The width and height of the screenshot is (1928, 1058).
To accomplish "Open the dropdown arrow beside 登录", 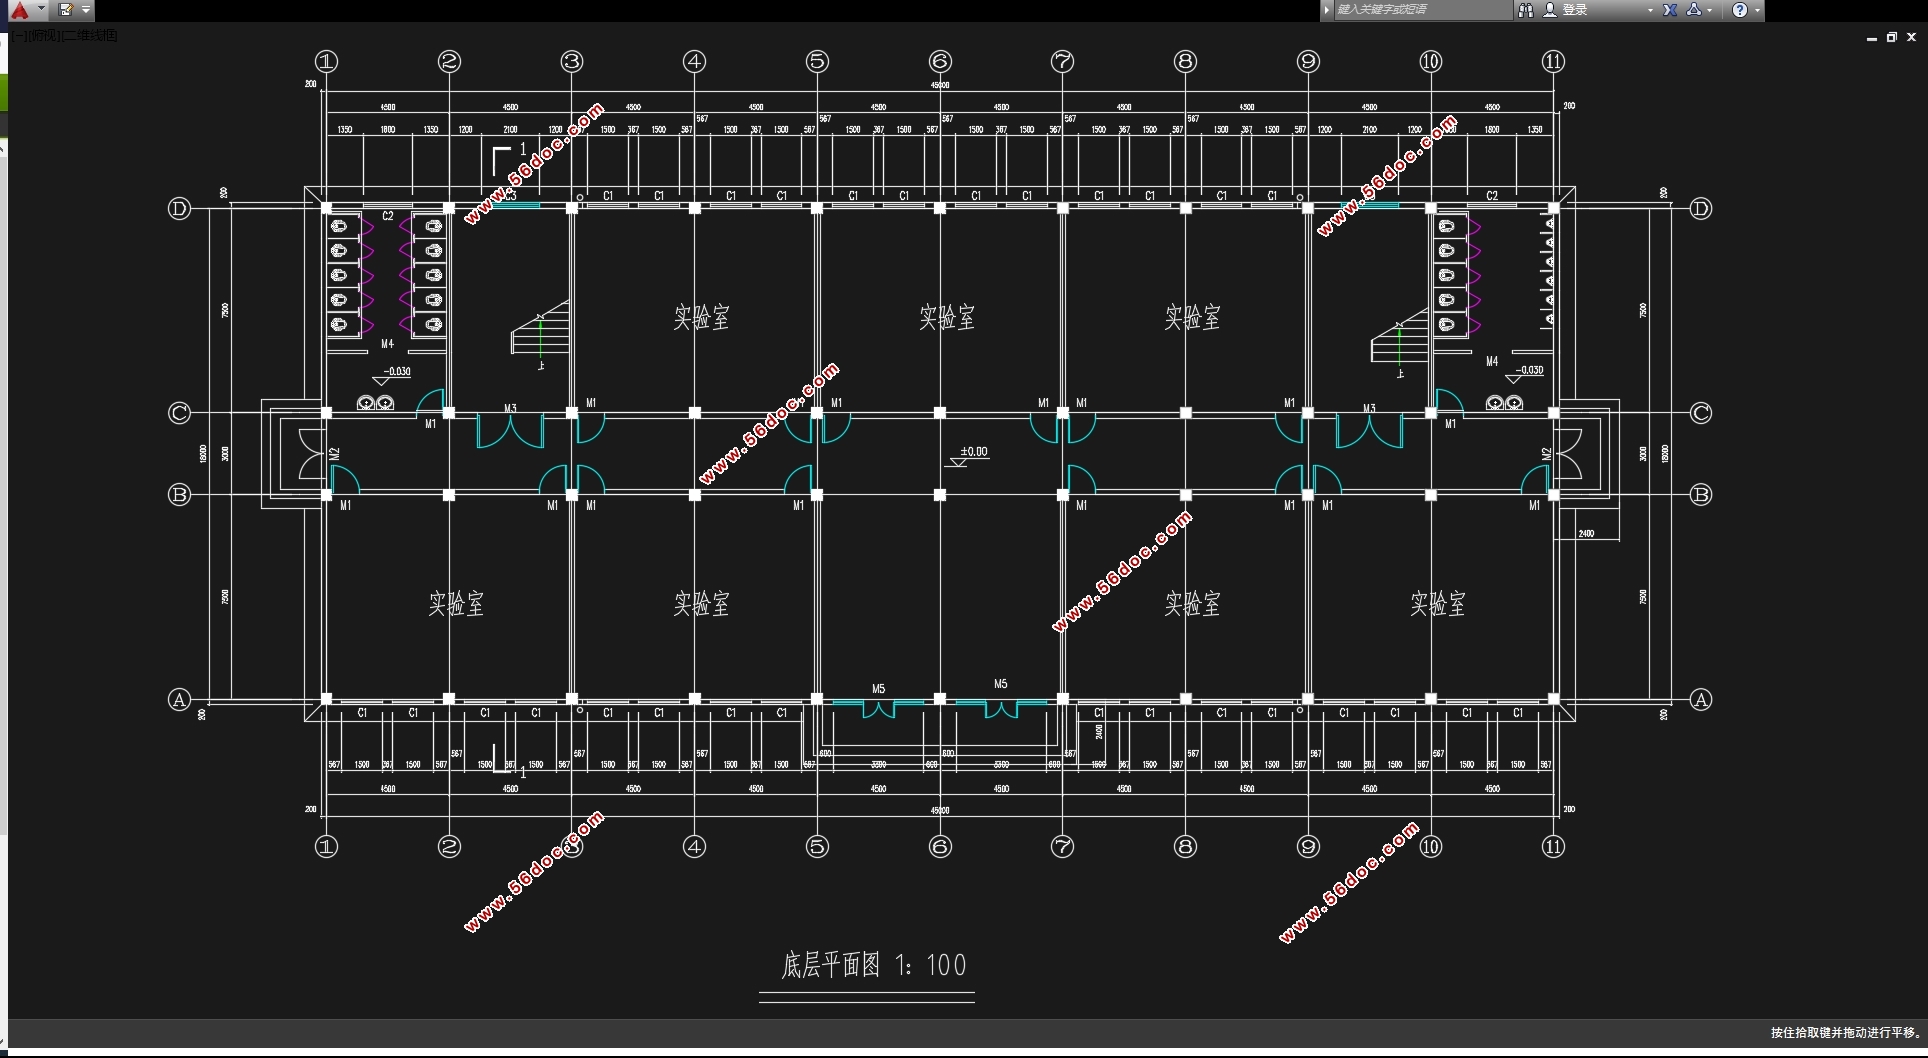I will (1650, 10).
